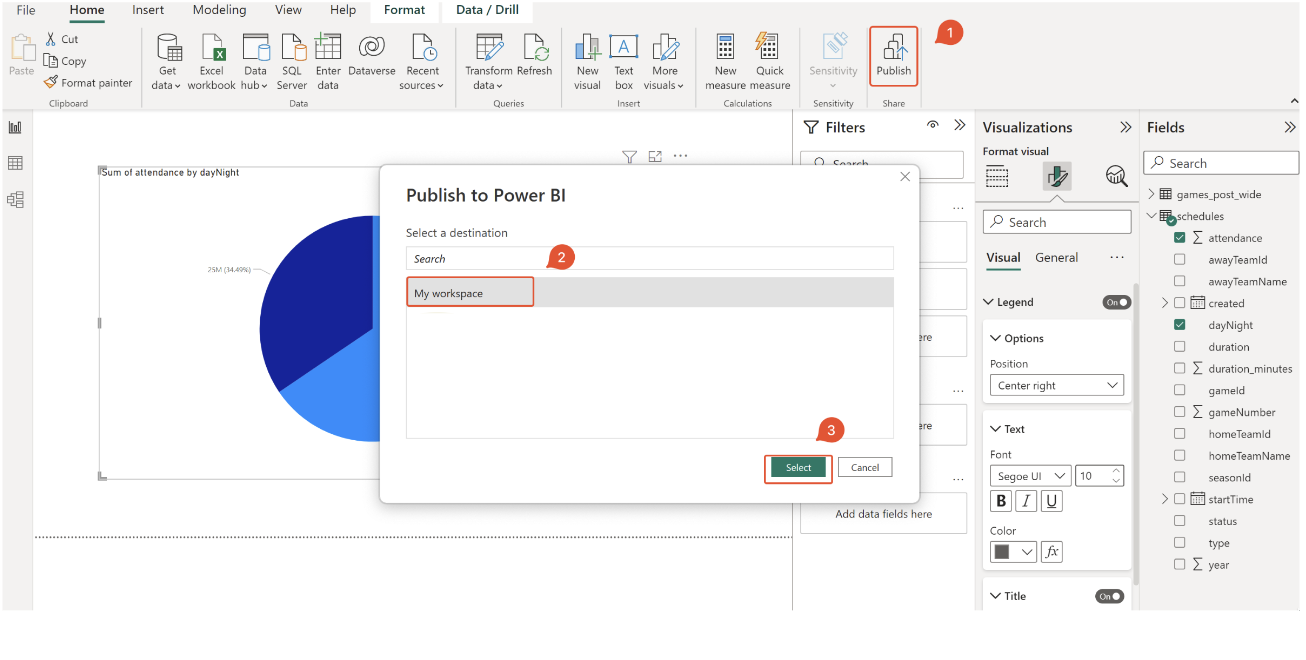This screenshot has height=660, width=1306.
Task: Uncheck the dayNight field checkbox
Action: point(1179,325)
